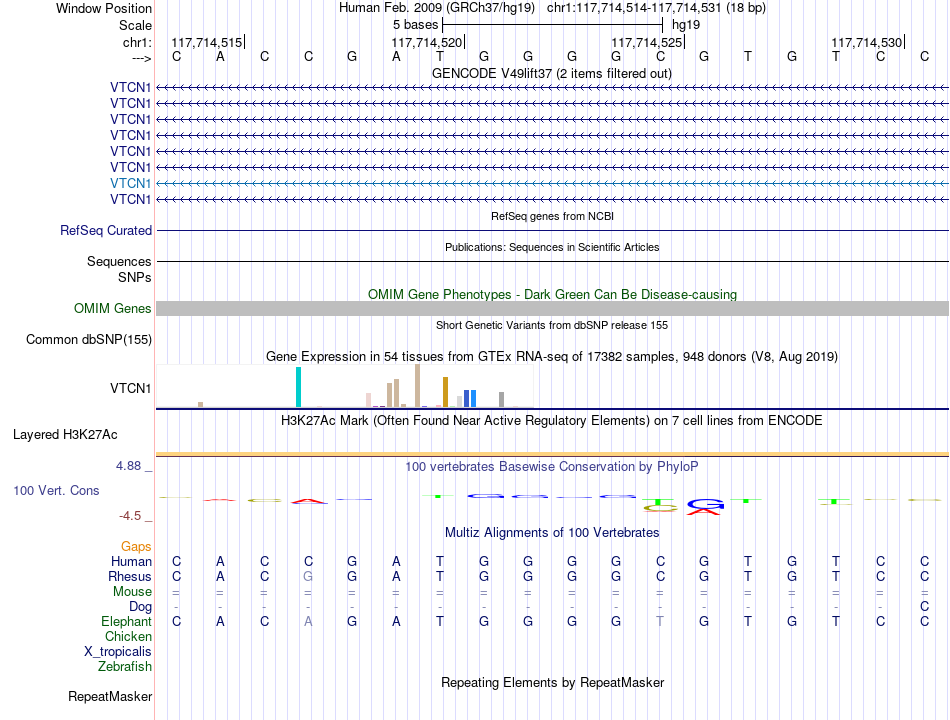
Task: Click the tallest tan bar in GTEx chart
Action: click(417, 385)
